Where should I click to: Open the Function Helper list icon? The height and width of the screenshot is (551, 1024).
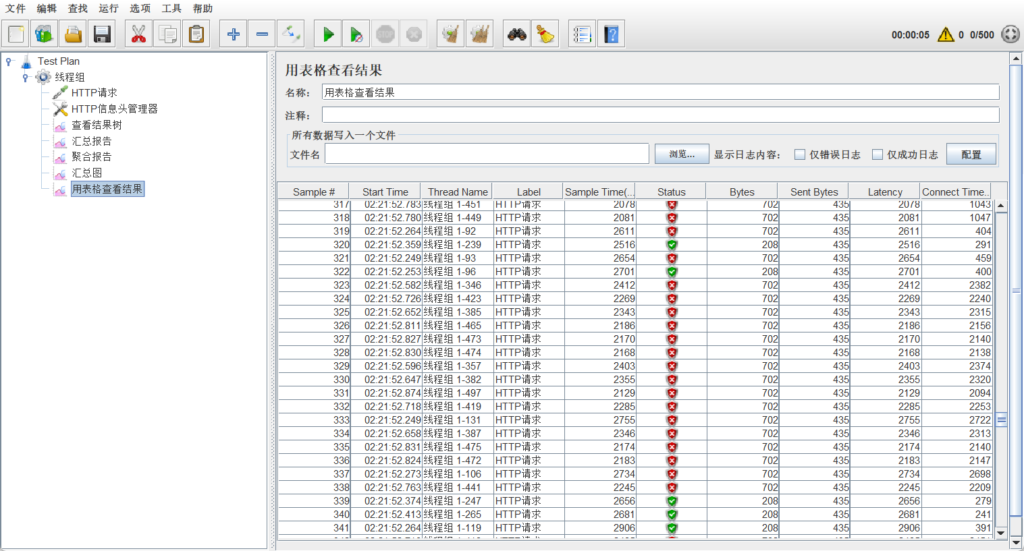click(x=582, y=34)
